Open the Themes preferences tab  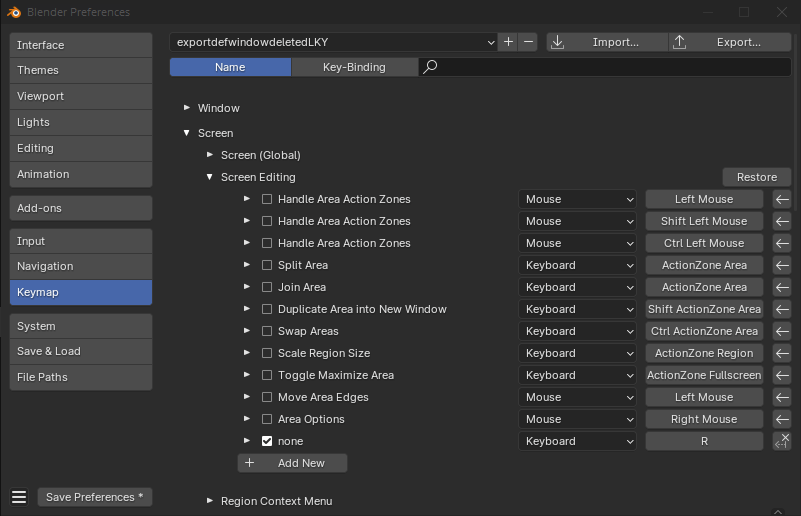click(81, 70)
